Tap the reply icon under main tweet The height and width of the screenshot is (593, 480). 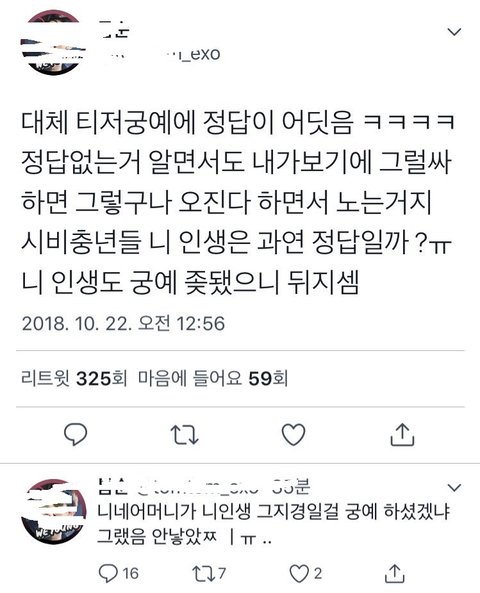point(76,434)
